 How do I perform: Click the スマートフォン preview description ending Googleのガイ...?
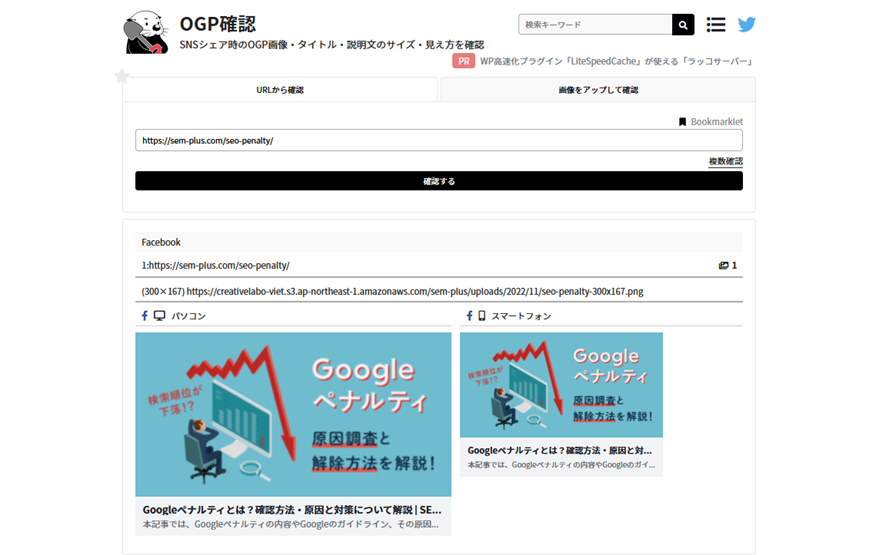pyautogui.click(x=561, y=465)
